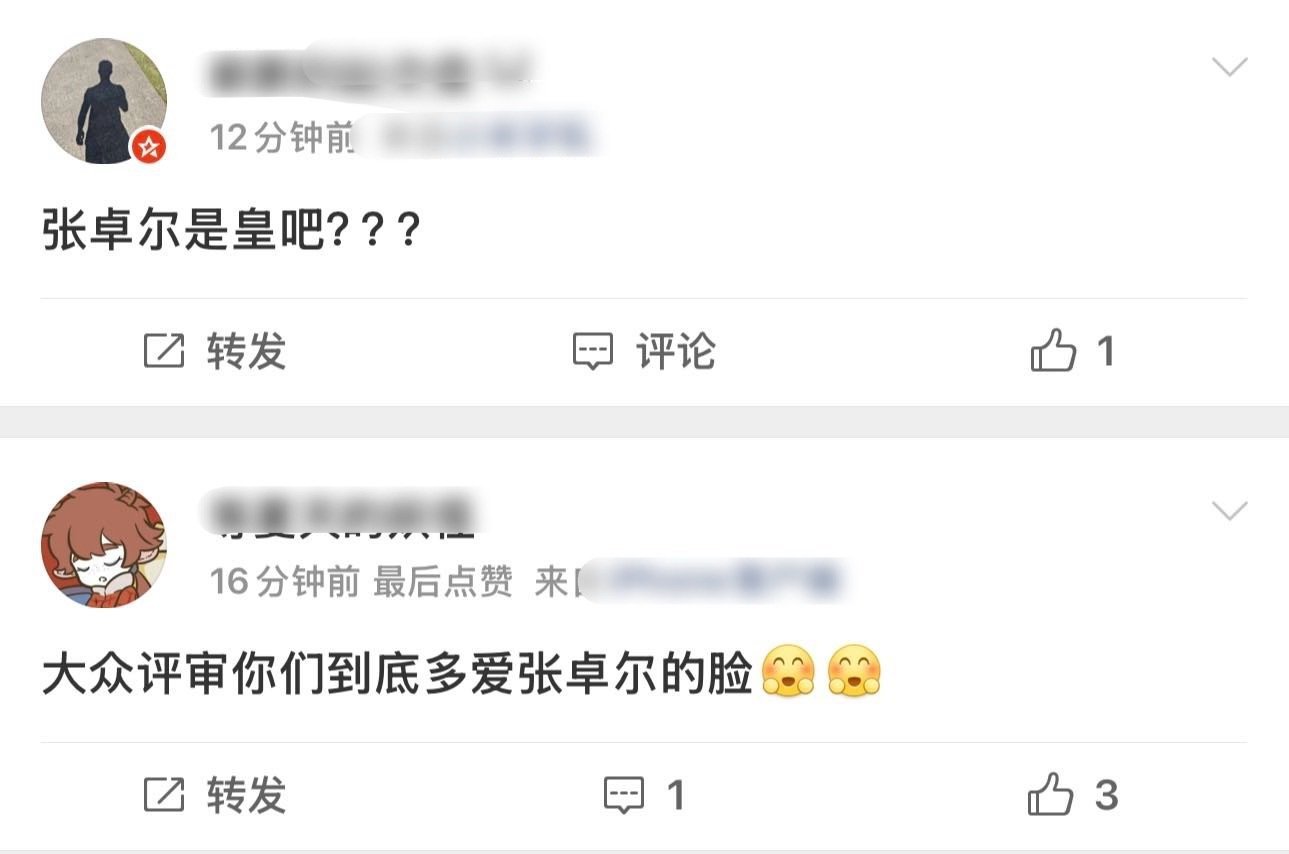This screenshot has width=1289, height=854.
Task: Open comments via the bubble icon showing 1
Action: click(624, 796)
